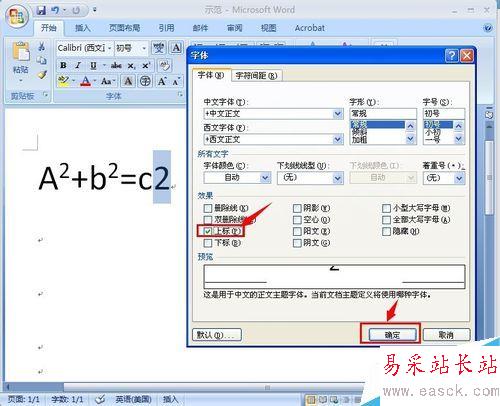Enable the 阴影 shadow checkbox
The image size is (500, 406).
297,208
